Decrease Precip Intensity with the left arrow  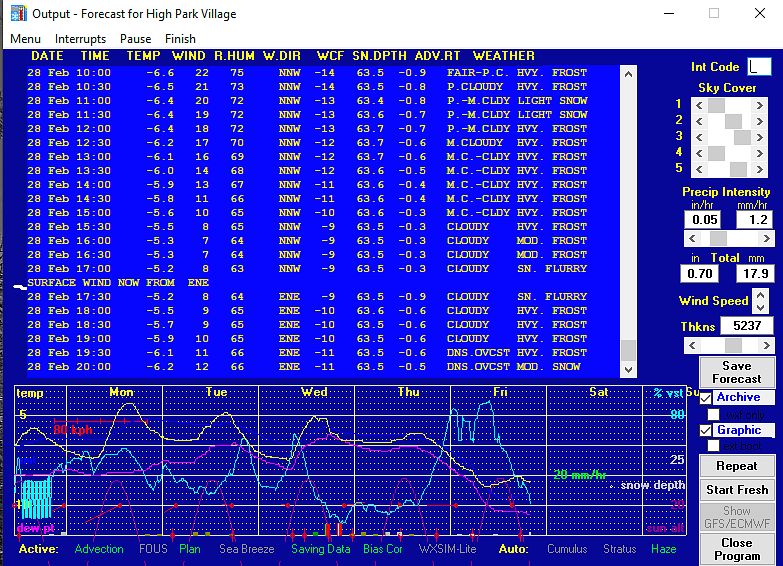coord(692,238)
